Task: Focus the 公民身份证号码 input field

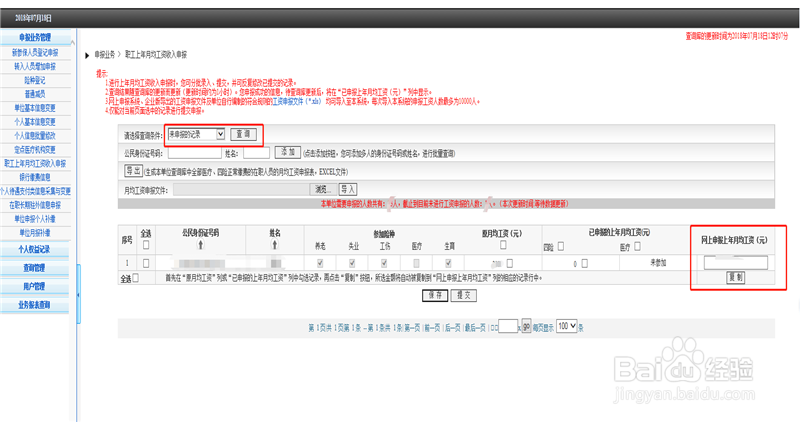Action: (194, 153)
